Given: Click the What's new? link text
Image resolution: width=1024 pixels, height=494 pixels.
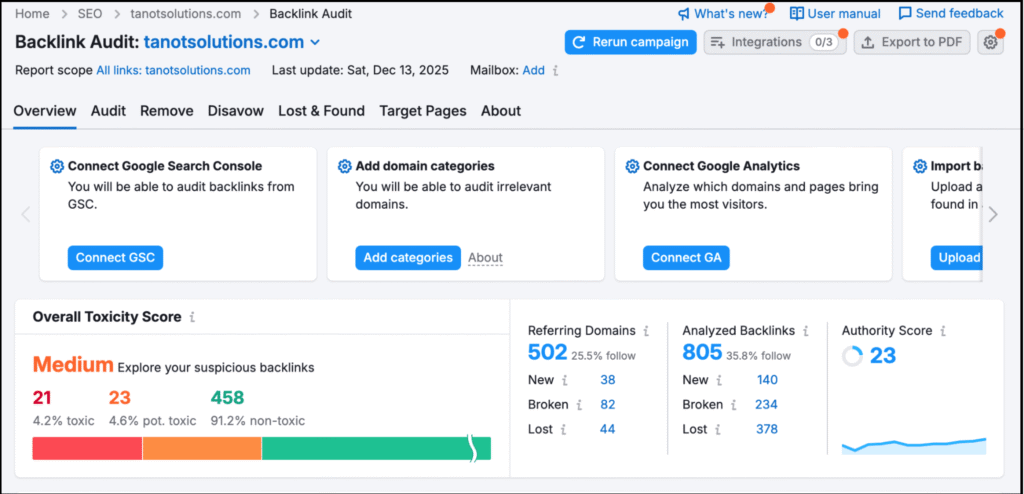Looking at the screenshot, I should pos(731,14).
